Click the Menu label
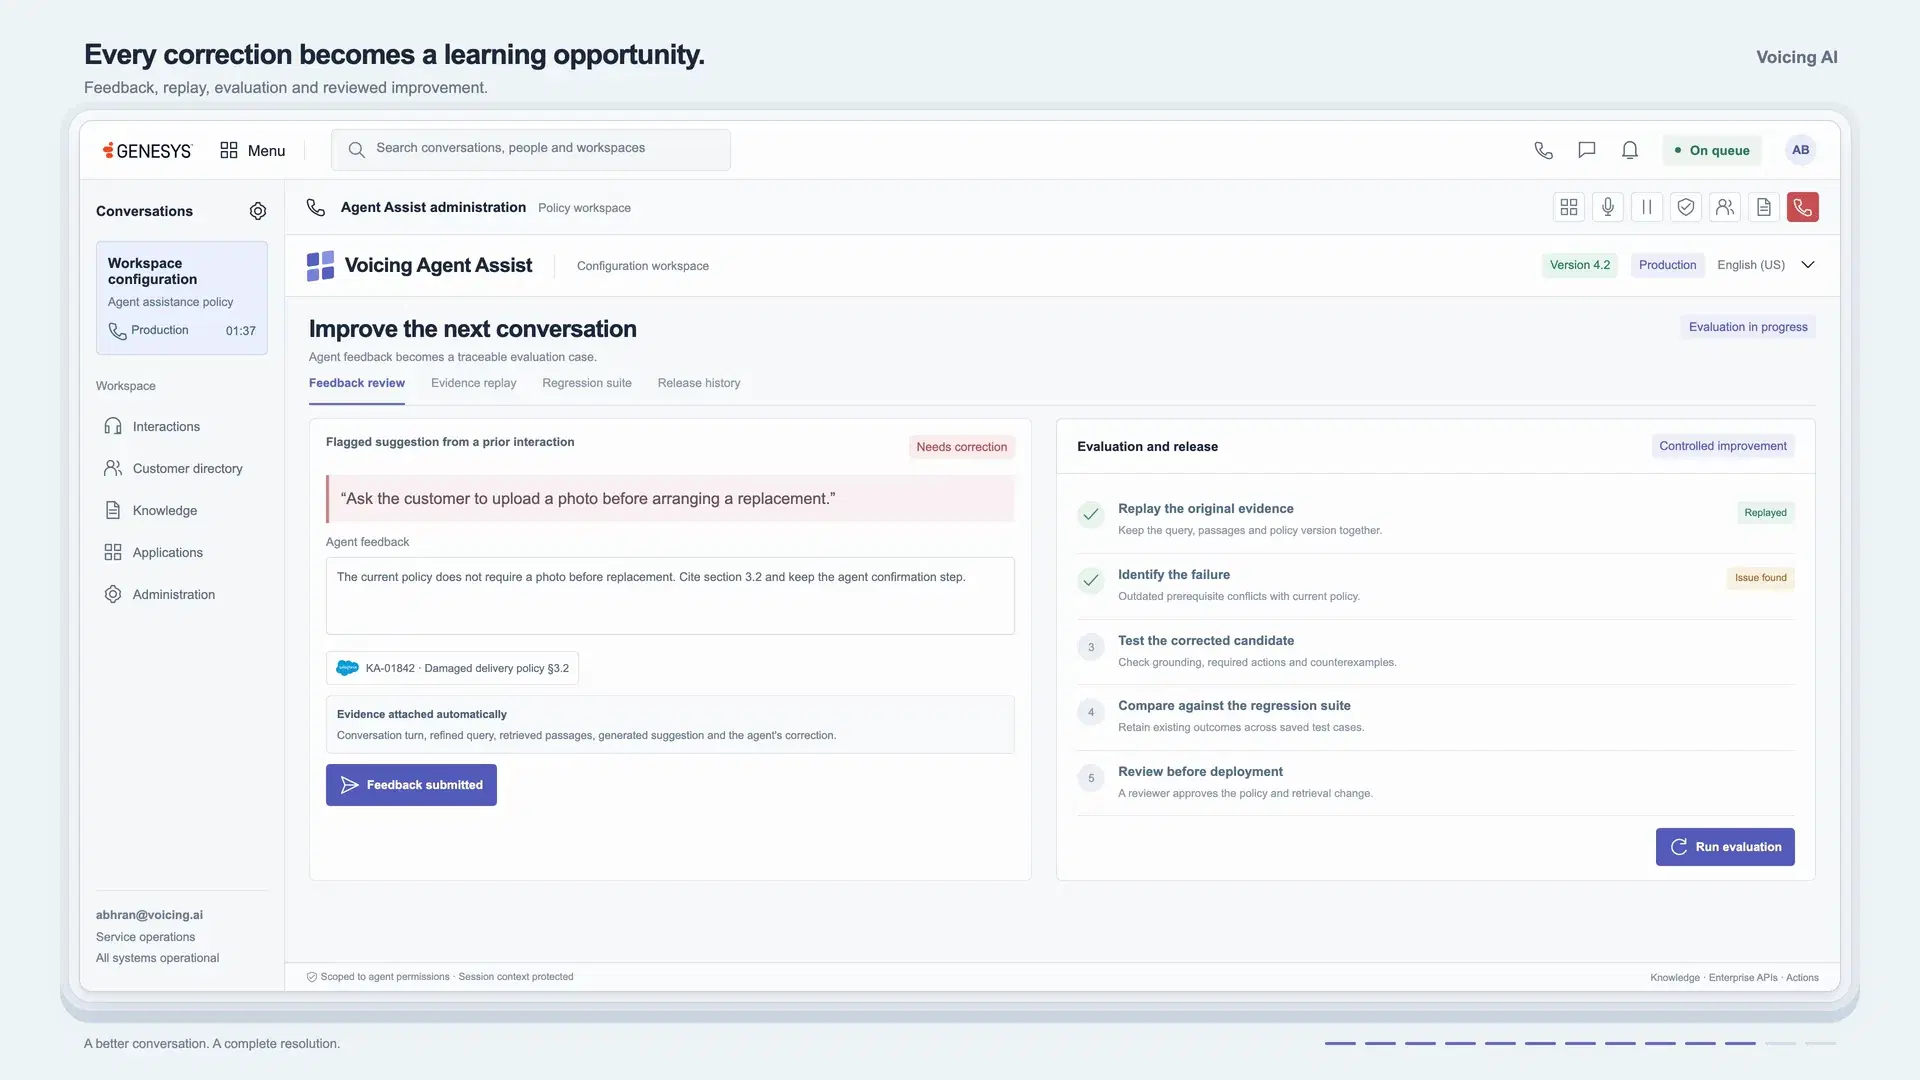The image size is (1920, 1080). pyautogui.click(x=266, y=151)
